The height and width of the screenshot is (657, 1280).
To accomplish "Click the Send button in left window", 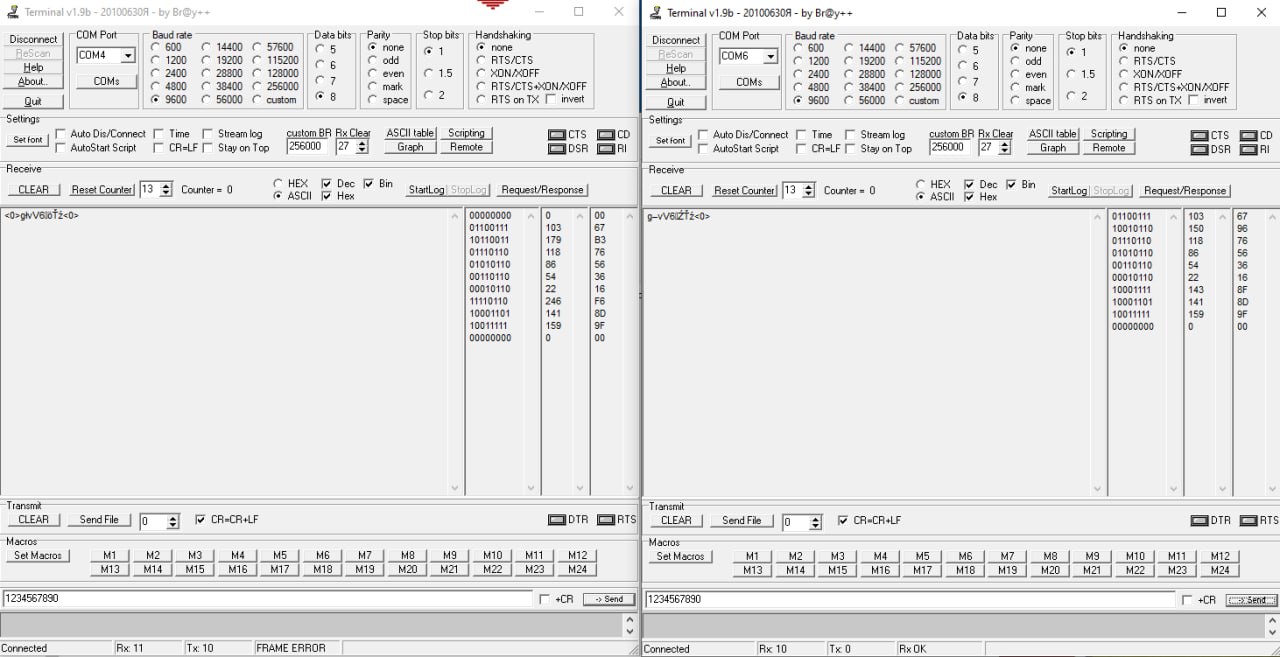I will (609, 599).
